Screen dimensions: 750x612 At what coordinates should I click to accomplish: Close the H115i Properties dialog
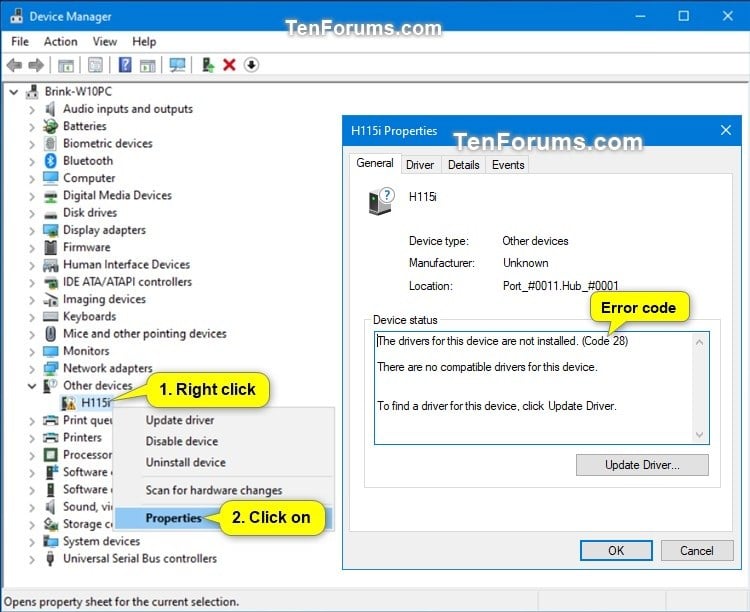click(x=726, y=130)
